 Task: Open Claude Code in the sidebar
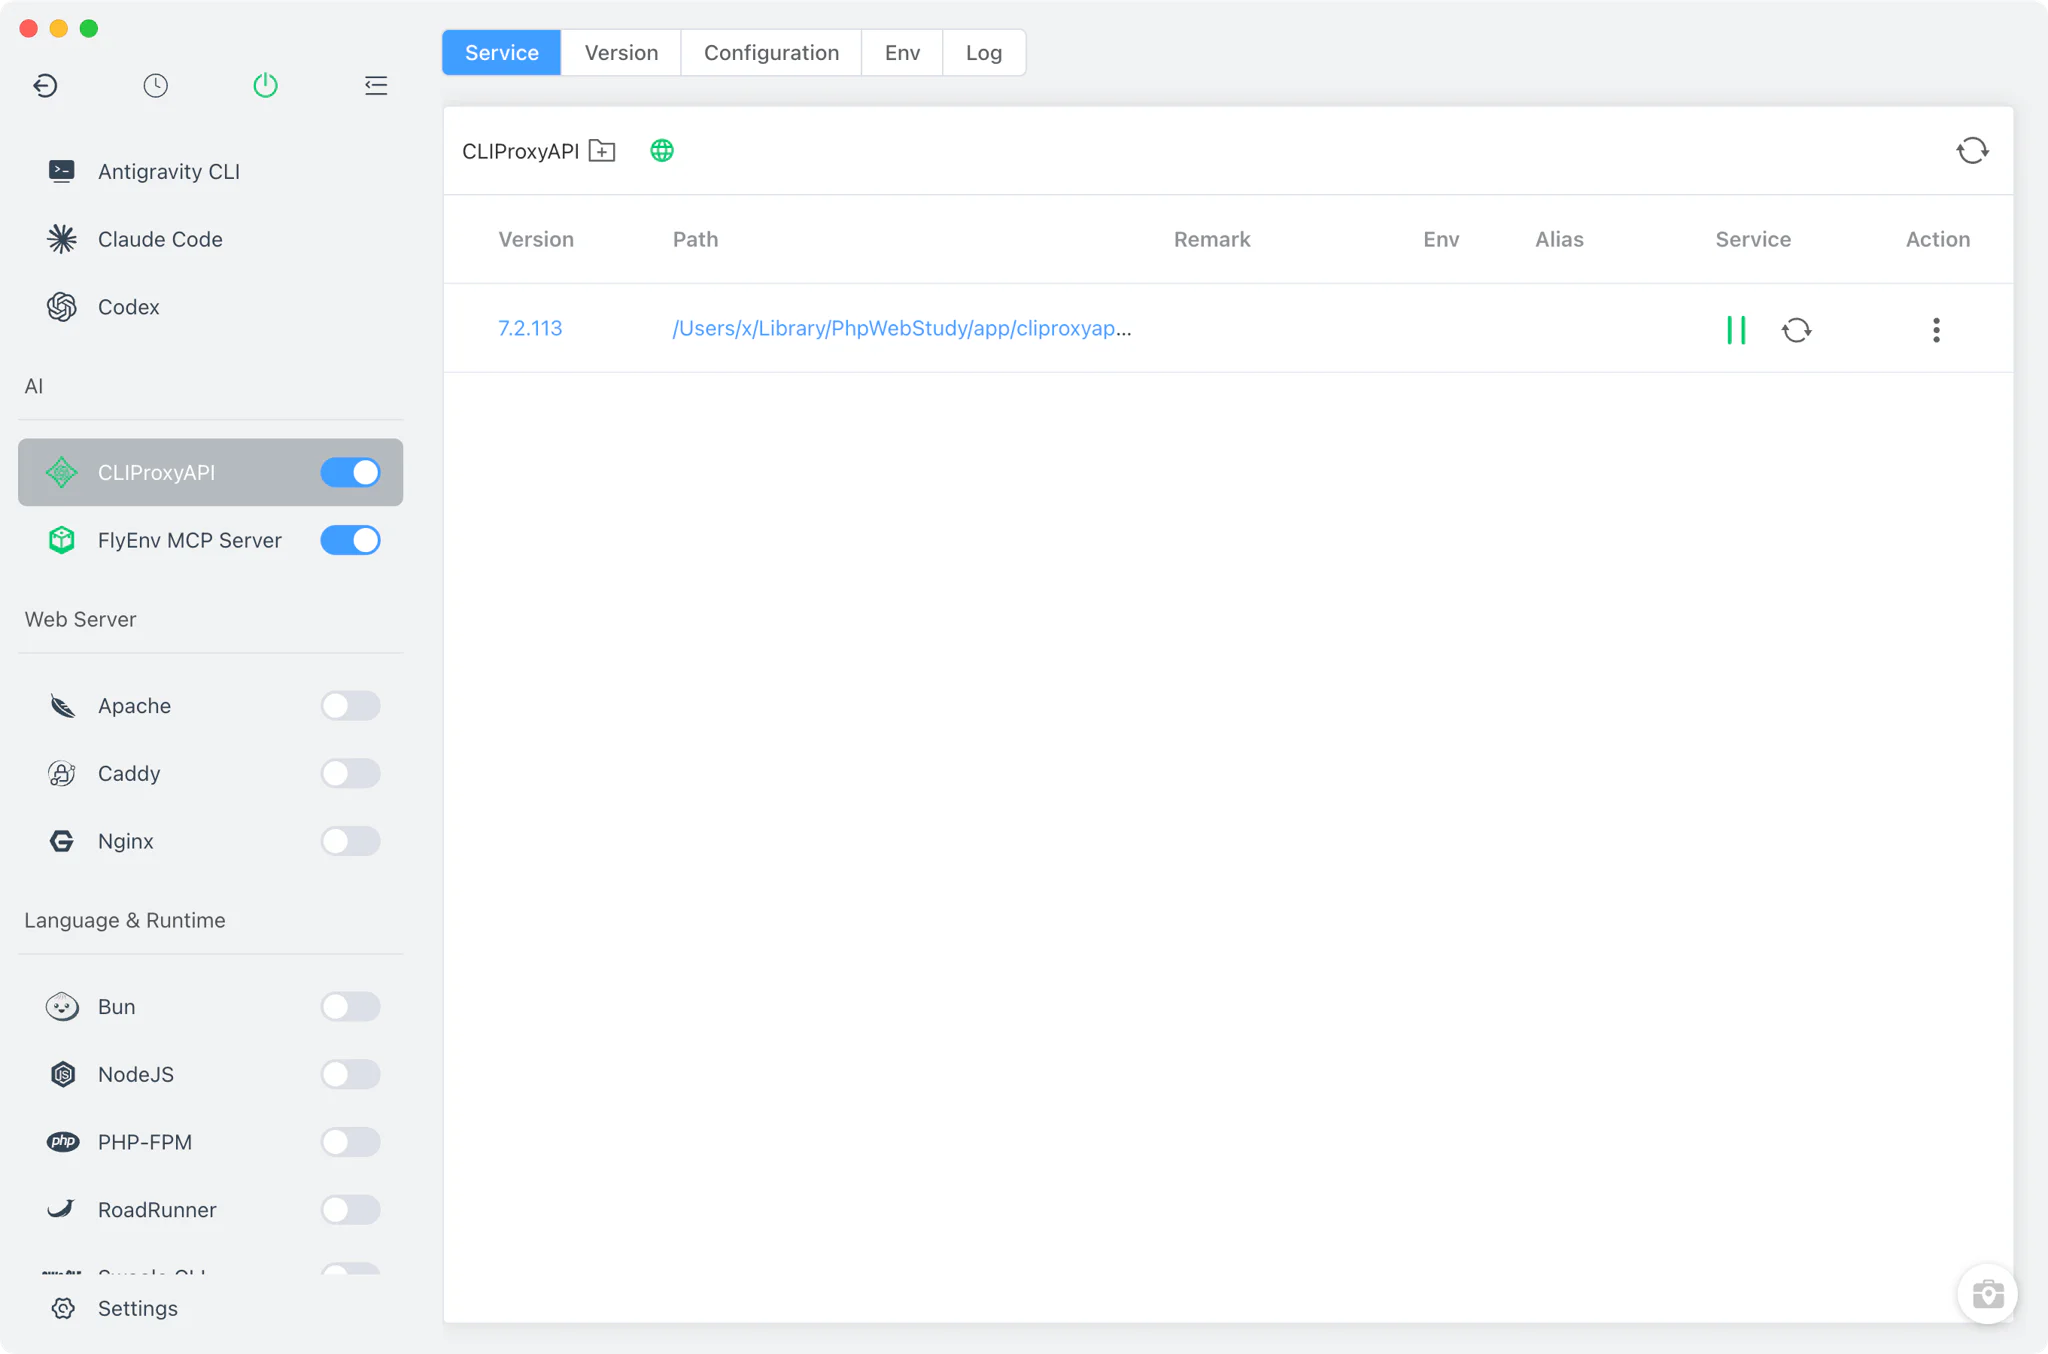coord(160,239)
